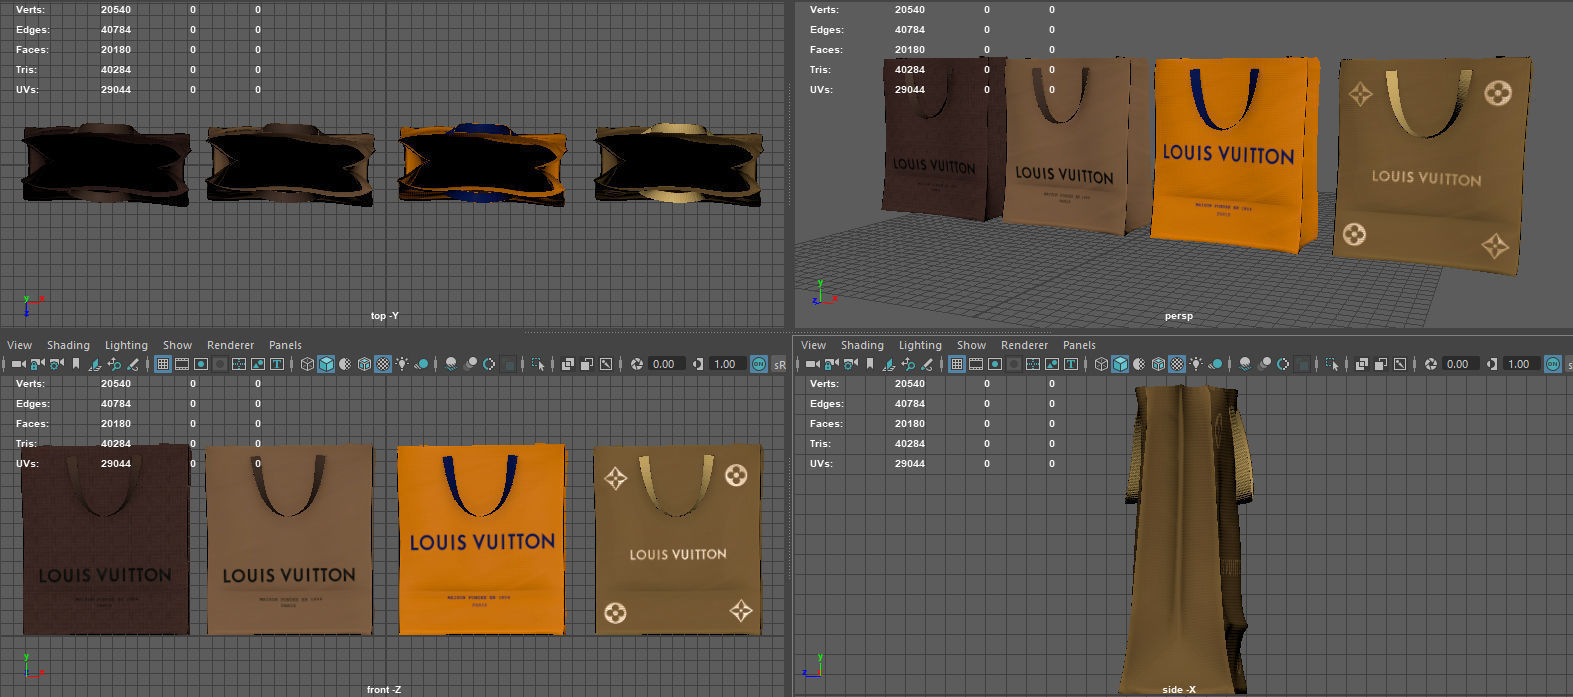Select the orange Louis Vuitton bag in persp view
This screenshot has width=1573, height=697.
pyautogui.click(x=1235, y=155)
